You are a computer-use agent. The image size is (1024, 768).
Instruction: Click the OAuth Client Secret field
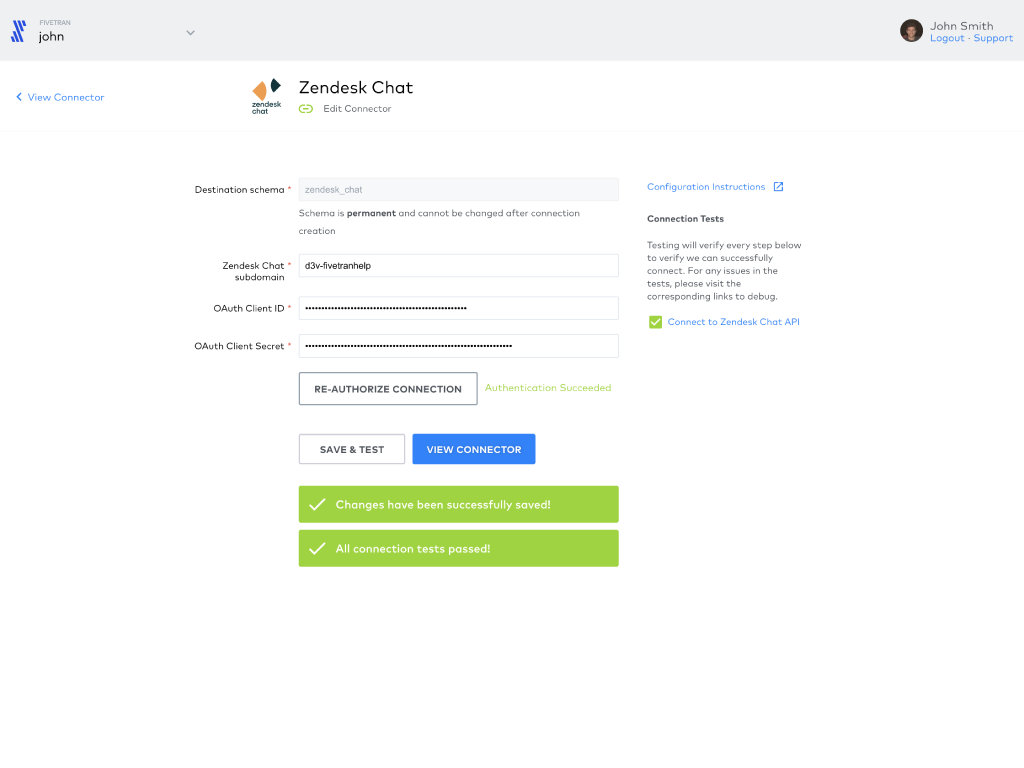point(458,345)
